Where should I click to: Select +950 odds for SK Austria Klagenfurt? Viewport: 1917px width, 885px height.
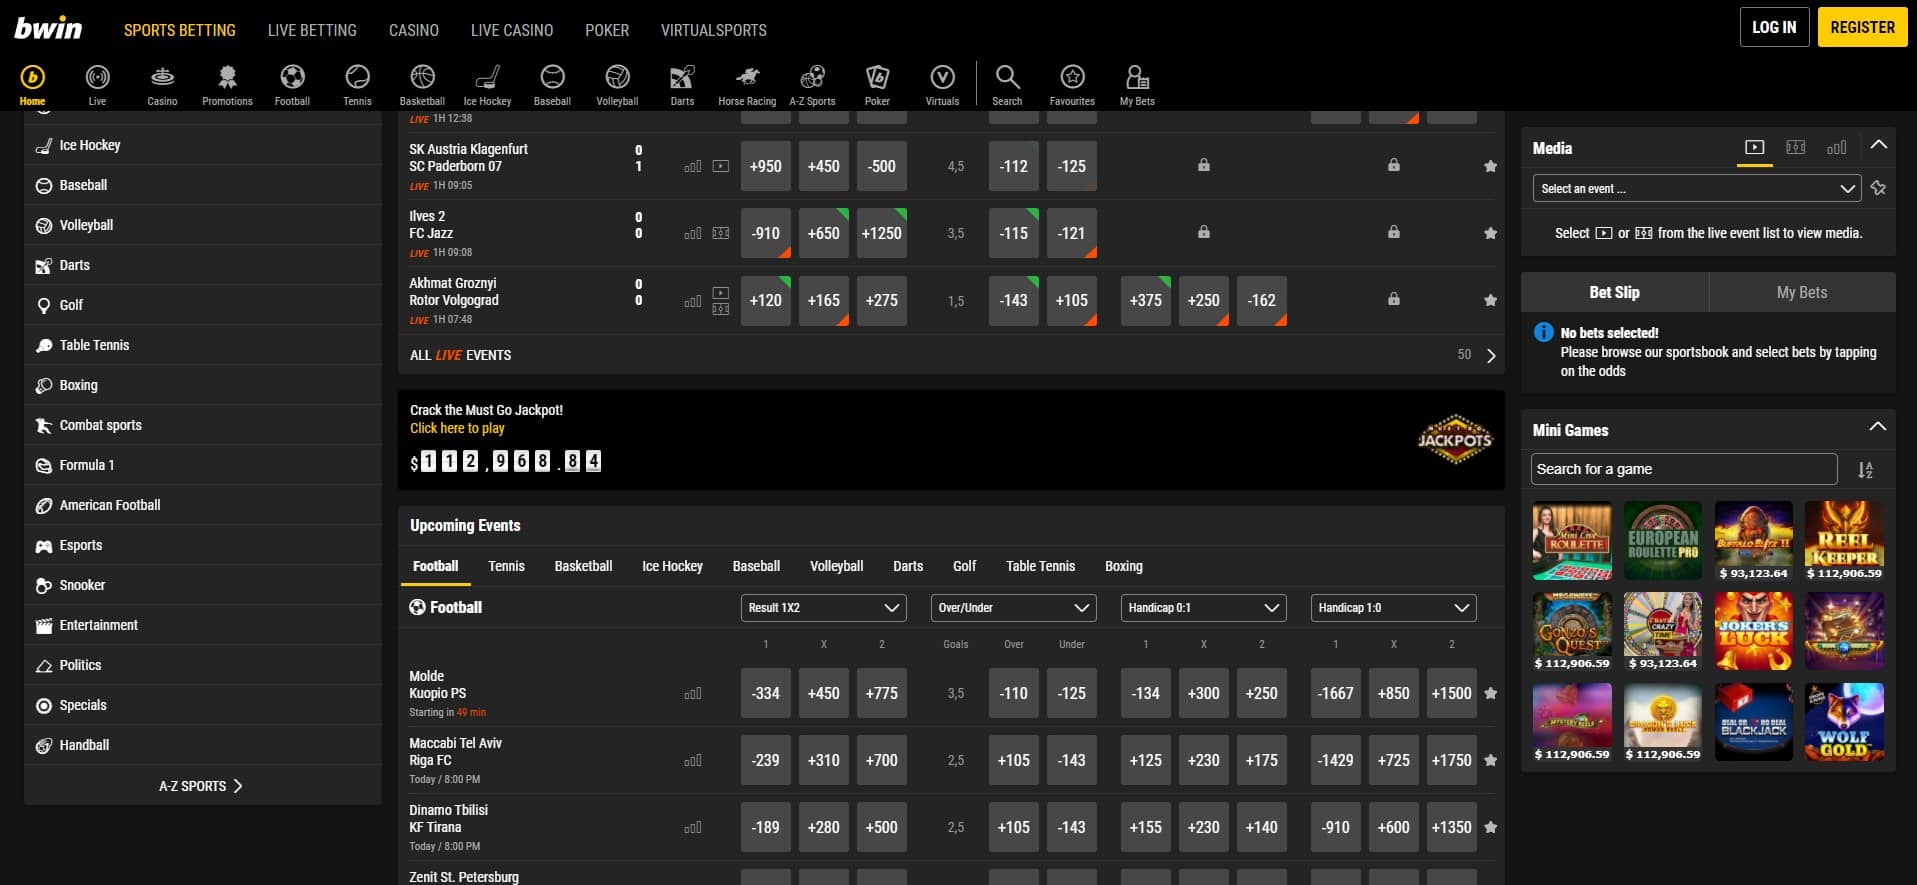(x=766, y=166)
